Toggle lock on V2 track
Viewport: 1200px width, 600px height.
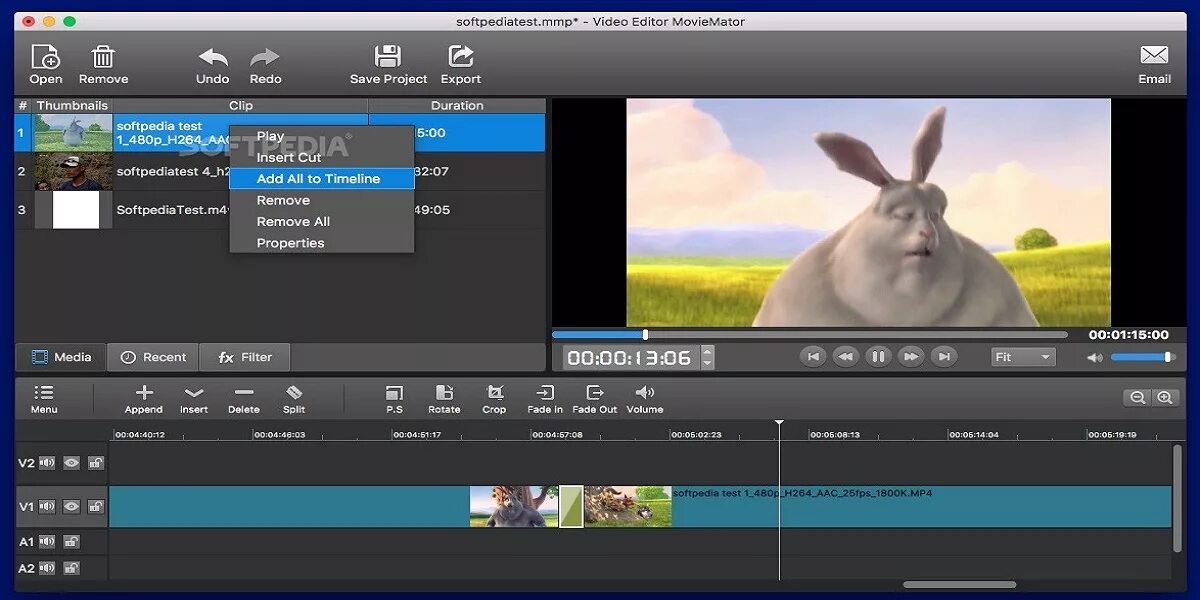(x=96, y=463)
